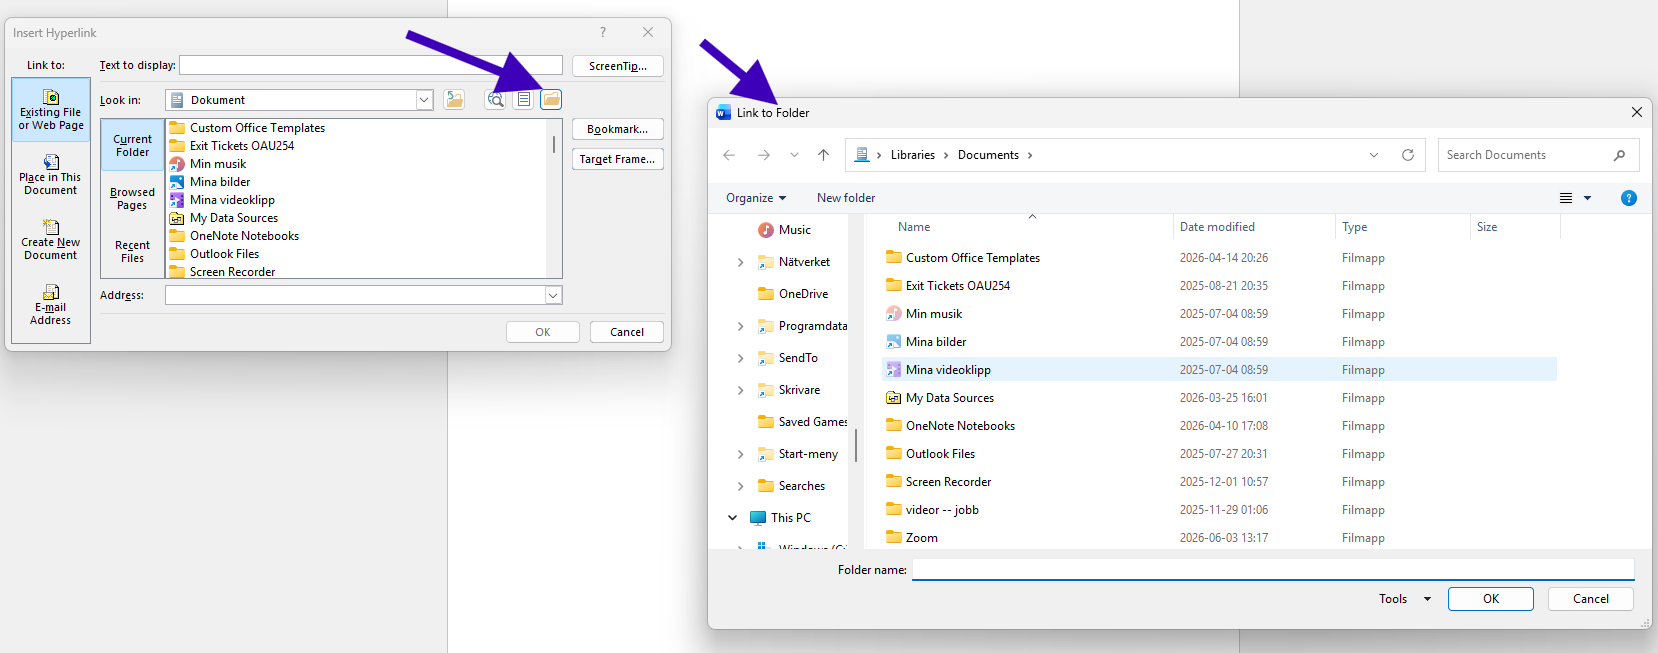Select Place in This Document option
This screenshot has height=653, width=1658.
pyautogui.click(x=51, y=175)
